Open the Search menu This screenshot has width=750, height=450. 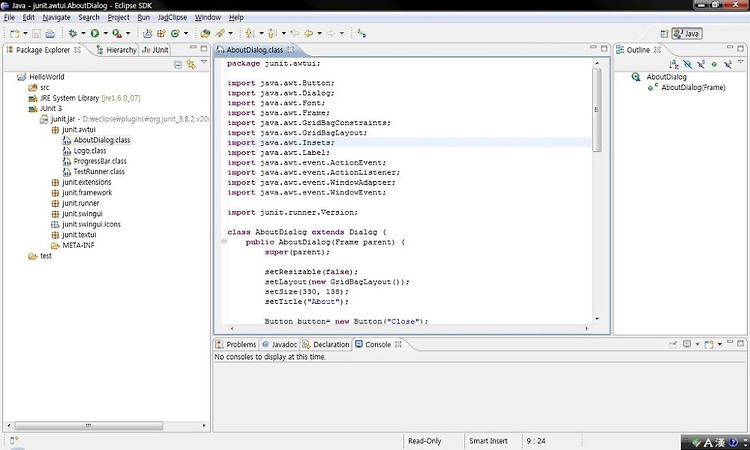(89, 17)
